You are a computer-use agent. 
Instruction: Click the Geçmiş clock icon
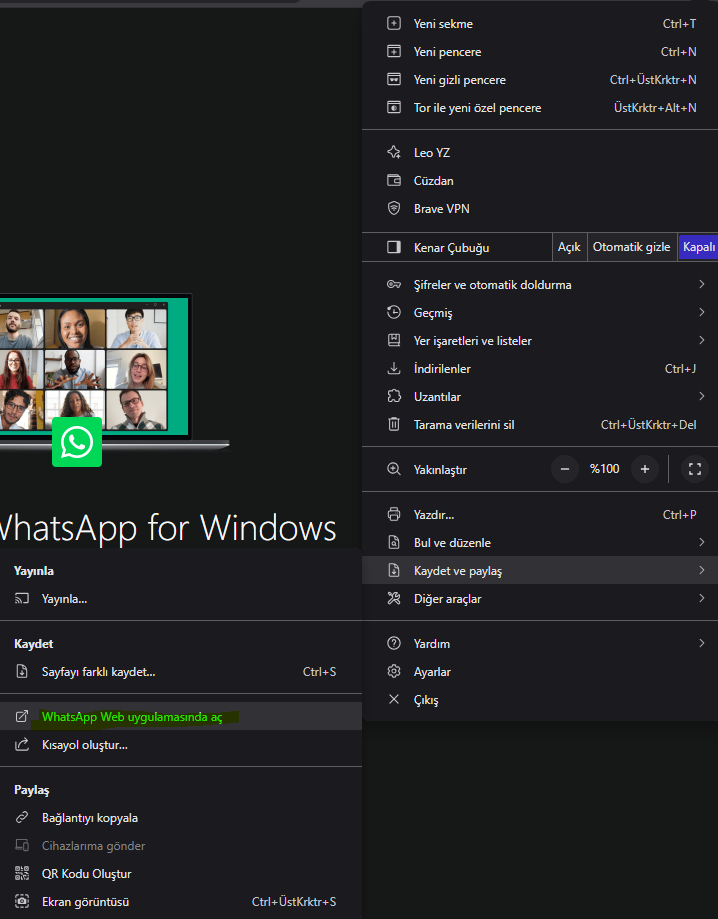click(394, 312)
